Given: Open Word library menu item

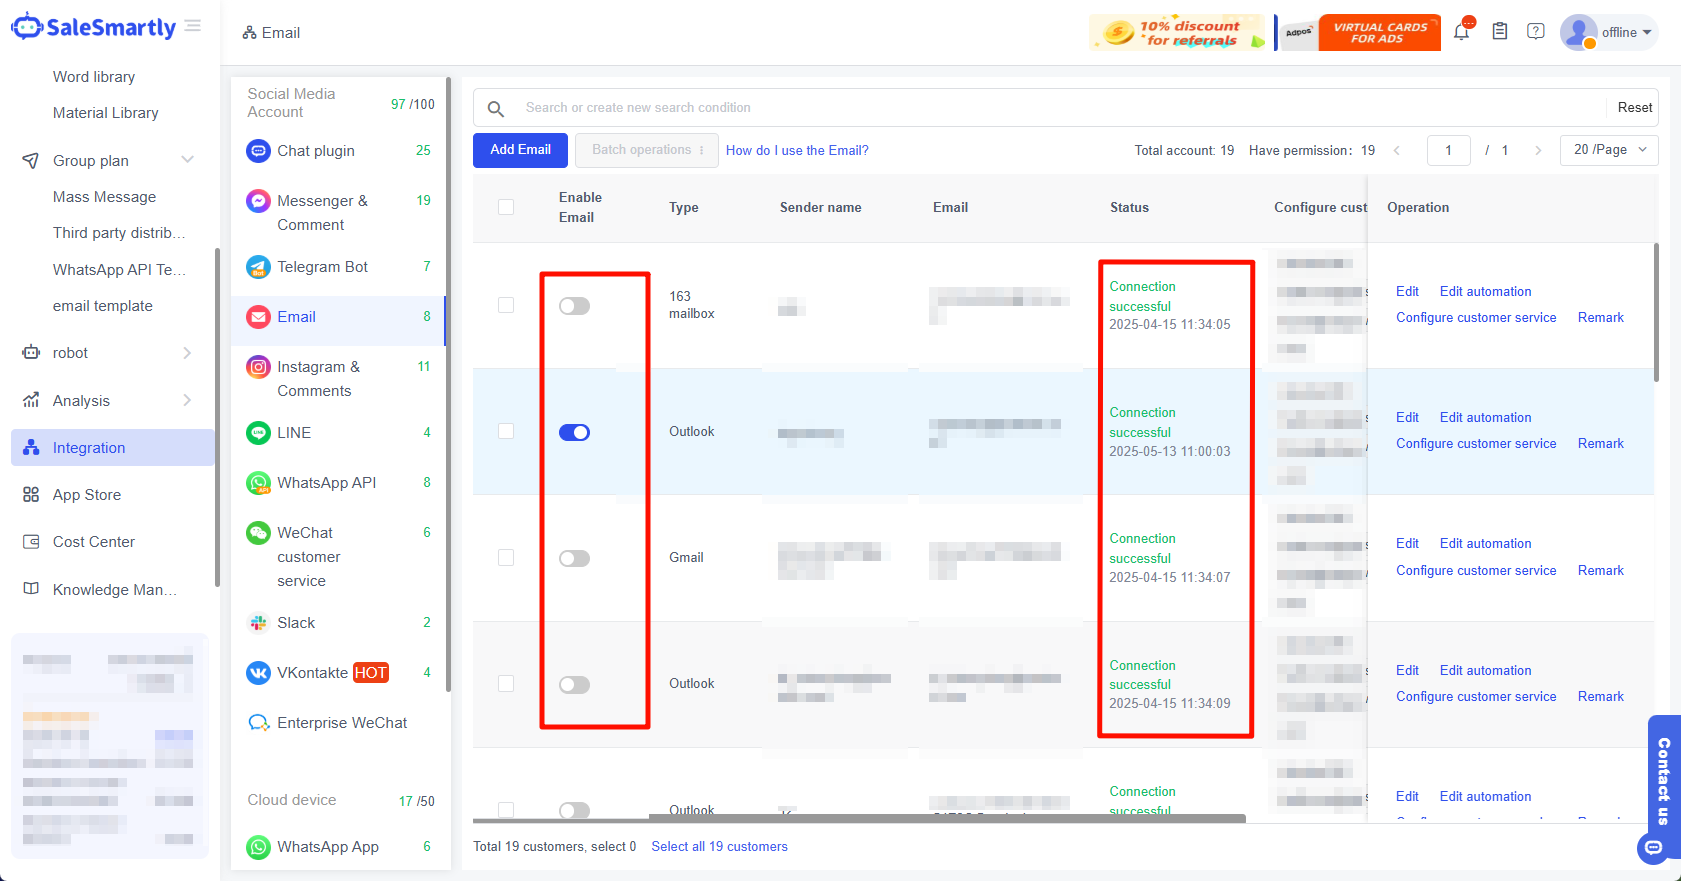Looking at the screenshot, I should [94, 77].
